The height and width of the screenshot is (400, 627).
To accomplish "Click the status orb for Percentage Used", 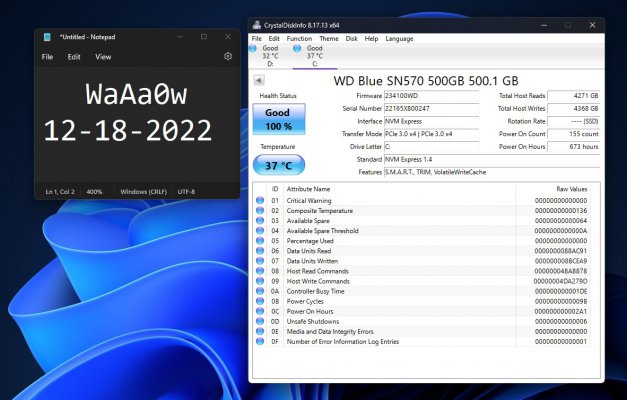I will pyautogui.click(x=260, y=240).
